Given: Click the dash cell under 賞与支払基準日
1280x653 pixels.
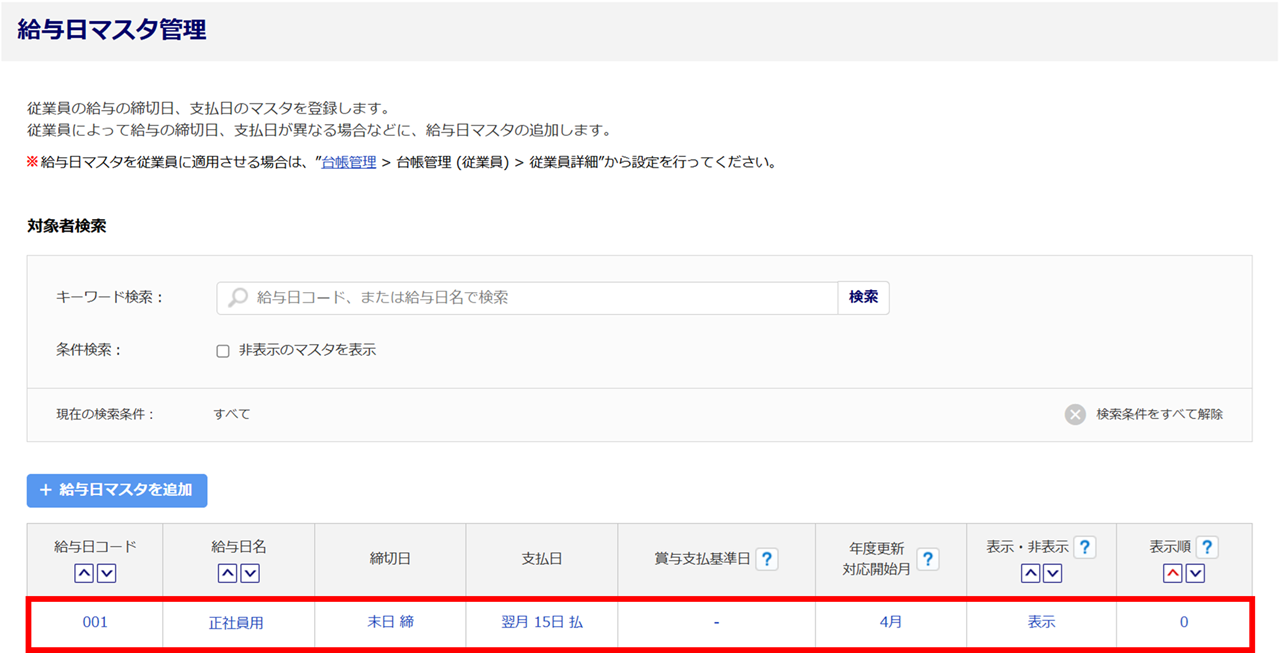Looking at the screenshot, I should pos(717,622).
